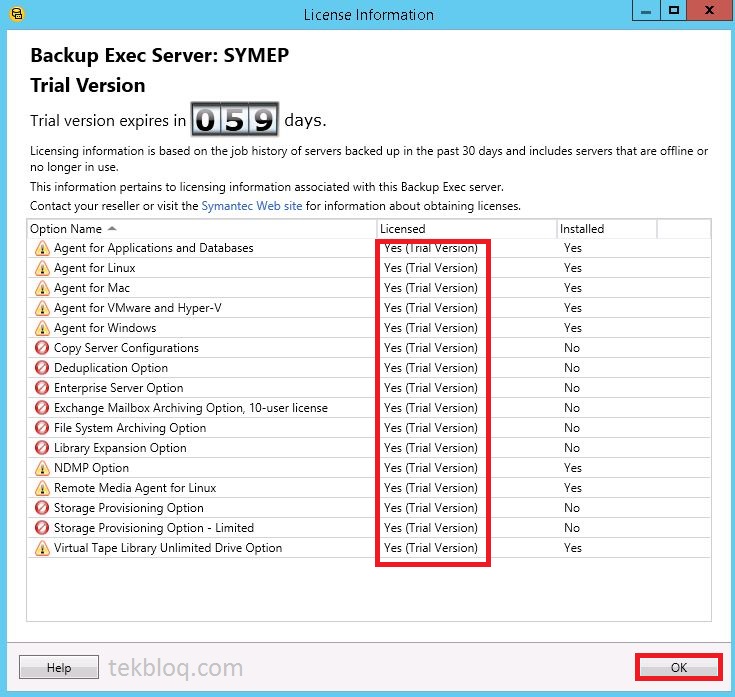Click not-installed icon beside Copy Server Configurations
This screenshot has height=697, width=735.
click(x=42, y=348)
